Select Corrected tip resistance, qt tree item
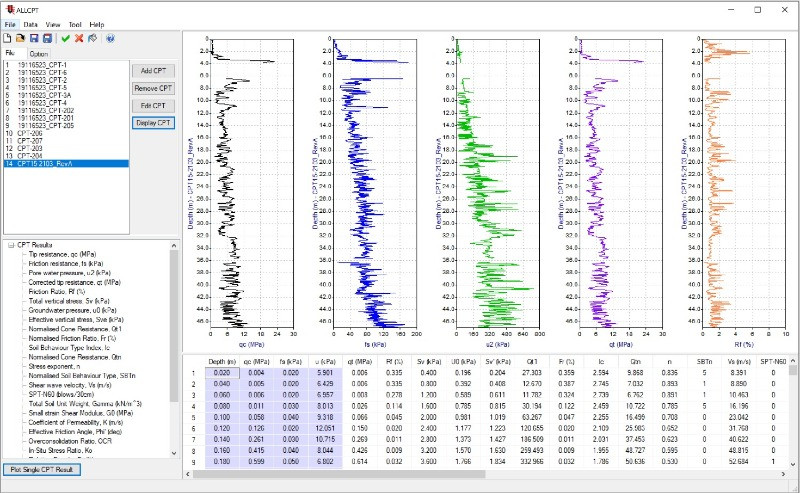 click(x=74, y=282)
